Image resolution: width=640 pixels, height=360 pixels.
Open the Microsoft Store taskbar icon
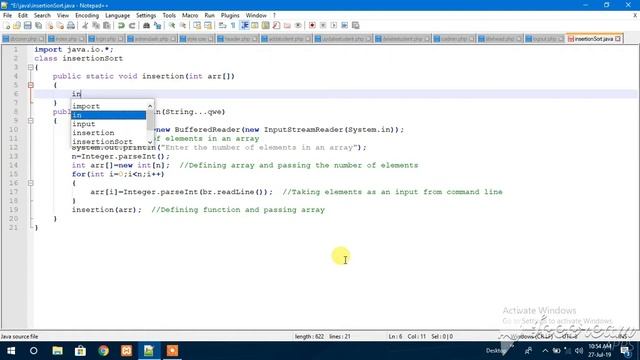(80, 351)
